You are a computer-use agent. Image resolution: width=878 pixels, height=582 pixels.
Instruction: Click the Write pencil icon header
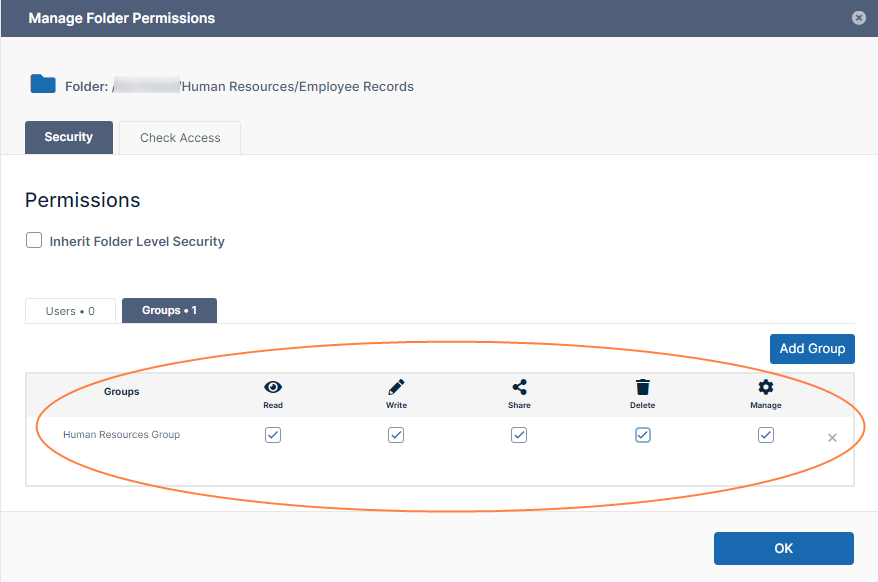pos(396,388)
